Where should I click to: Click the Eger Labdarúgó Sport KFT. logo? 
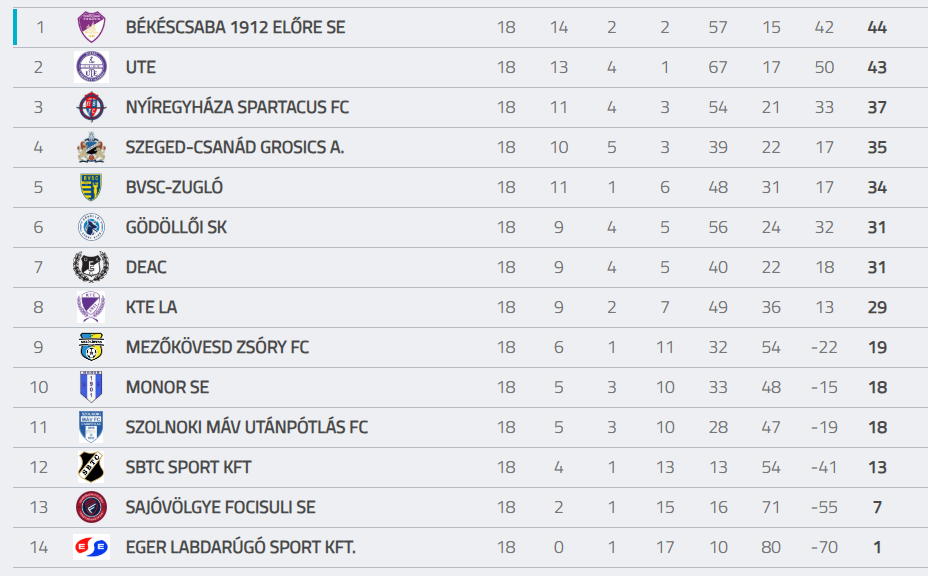tap(91, 547)
